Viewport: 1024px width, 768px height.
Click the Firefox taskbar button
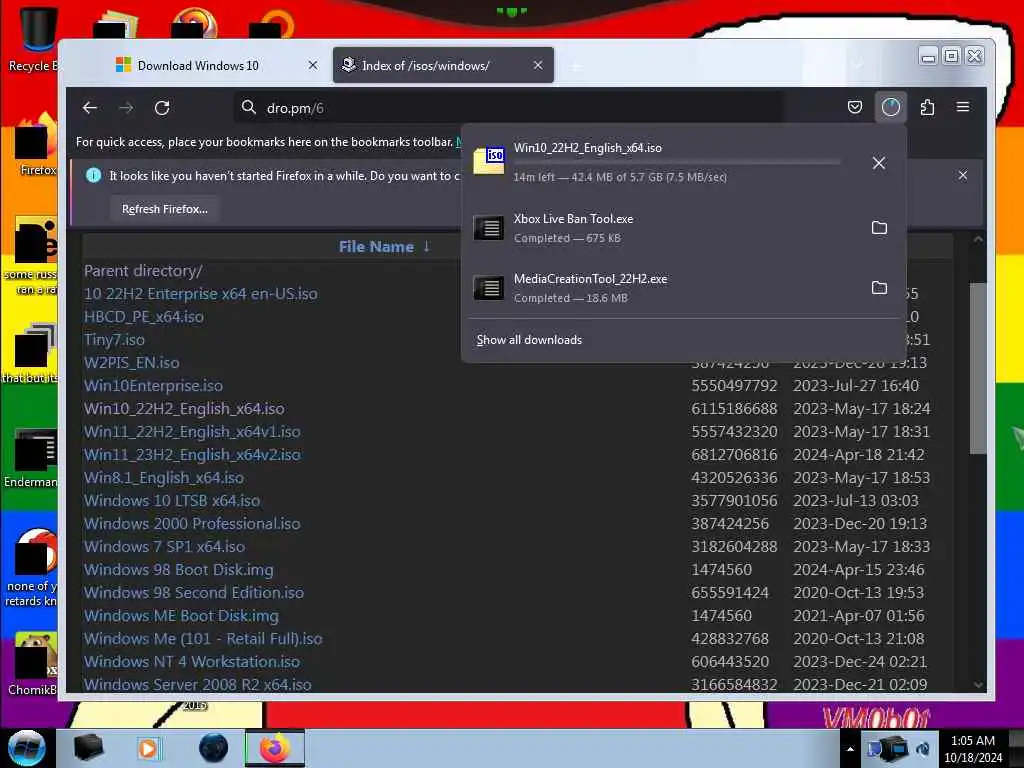pyautogui.click(x=274, y=748)
